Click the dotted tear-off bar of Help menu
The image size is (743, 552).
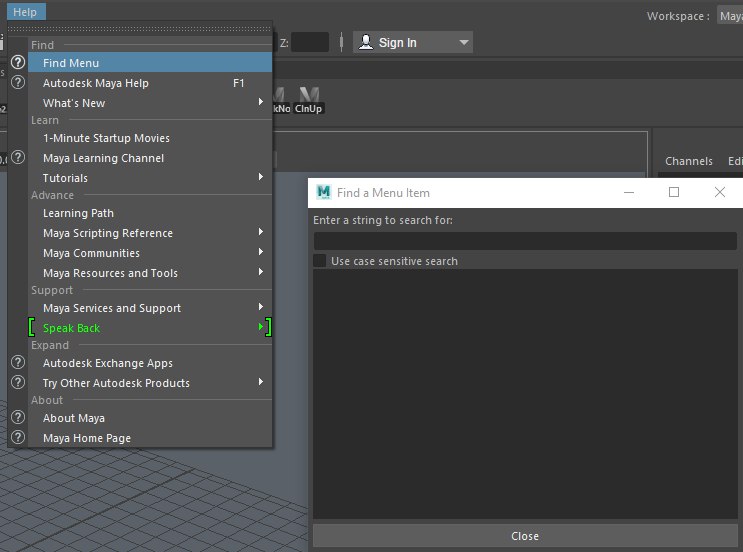click(140, 29)
